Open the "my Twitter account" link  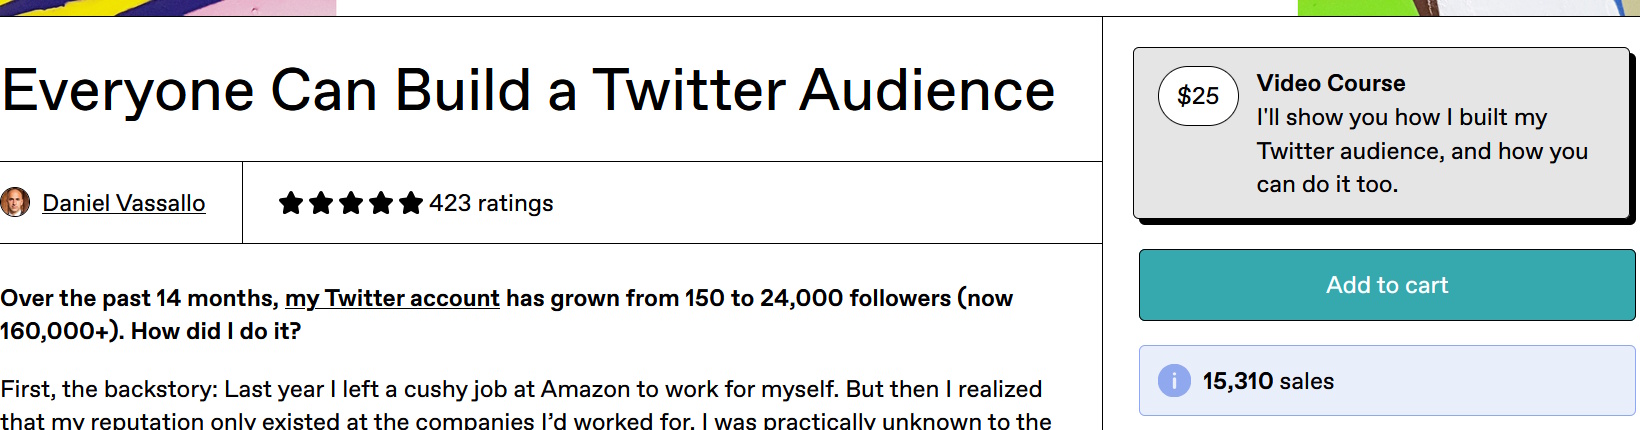(x=392, y=298)
